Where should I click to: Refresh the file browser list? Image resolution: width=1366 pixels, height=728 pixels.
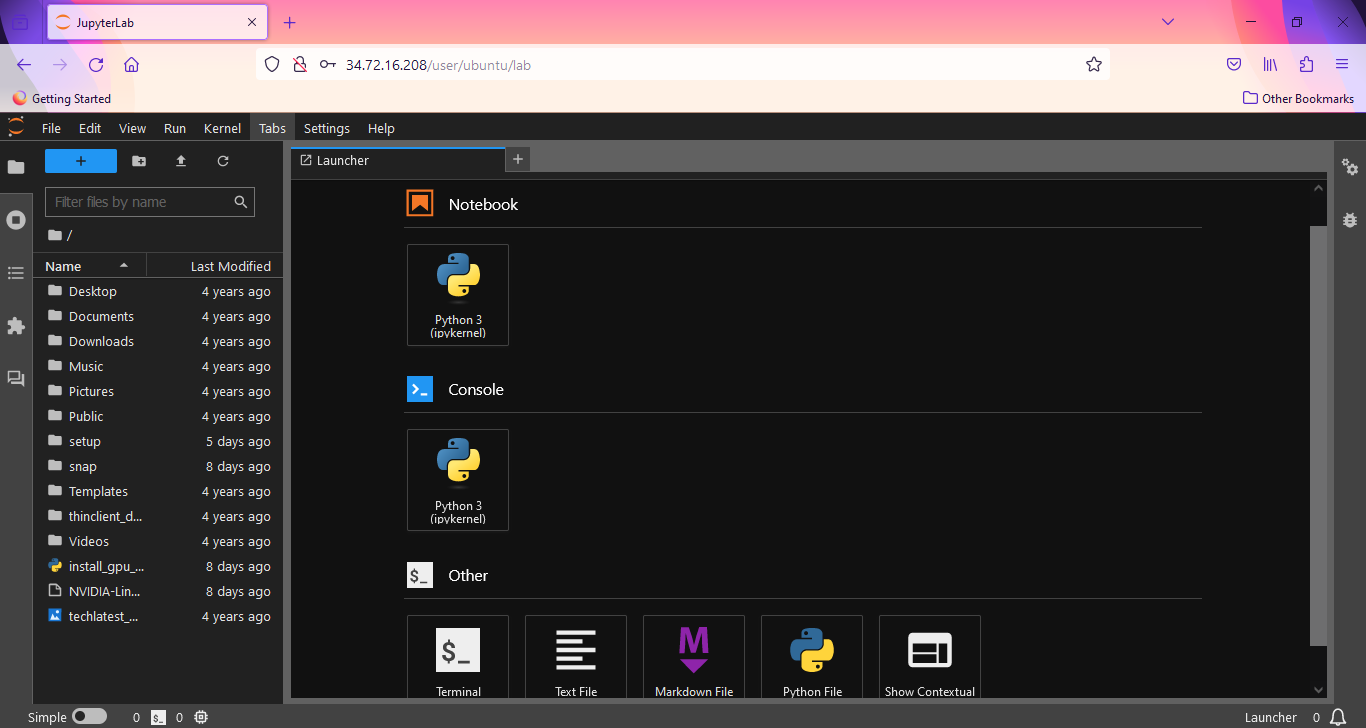223,161
